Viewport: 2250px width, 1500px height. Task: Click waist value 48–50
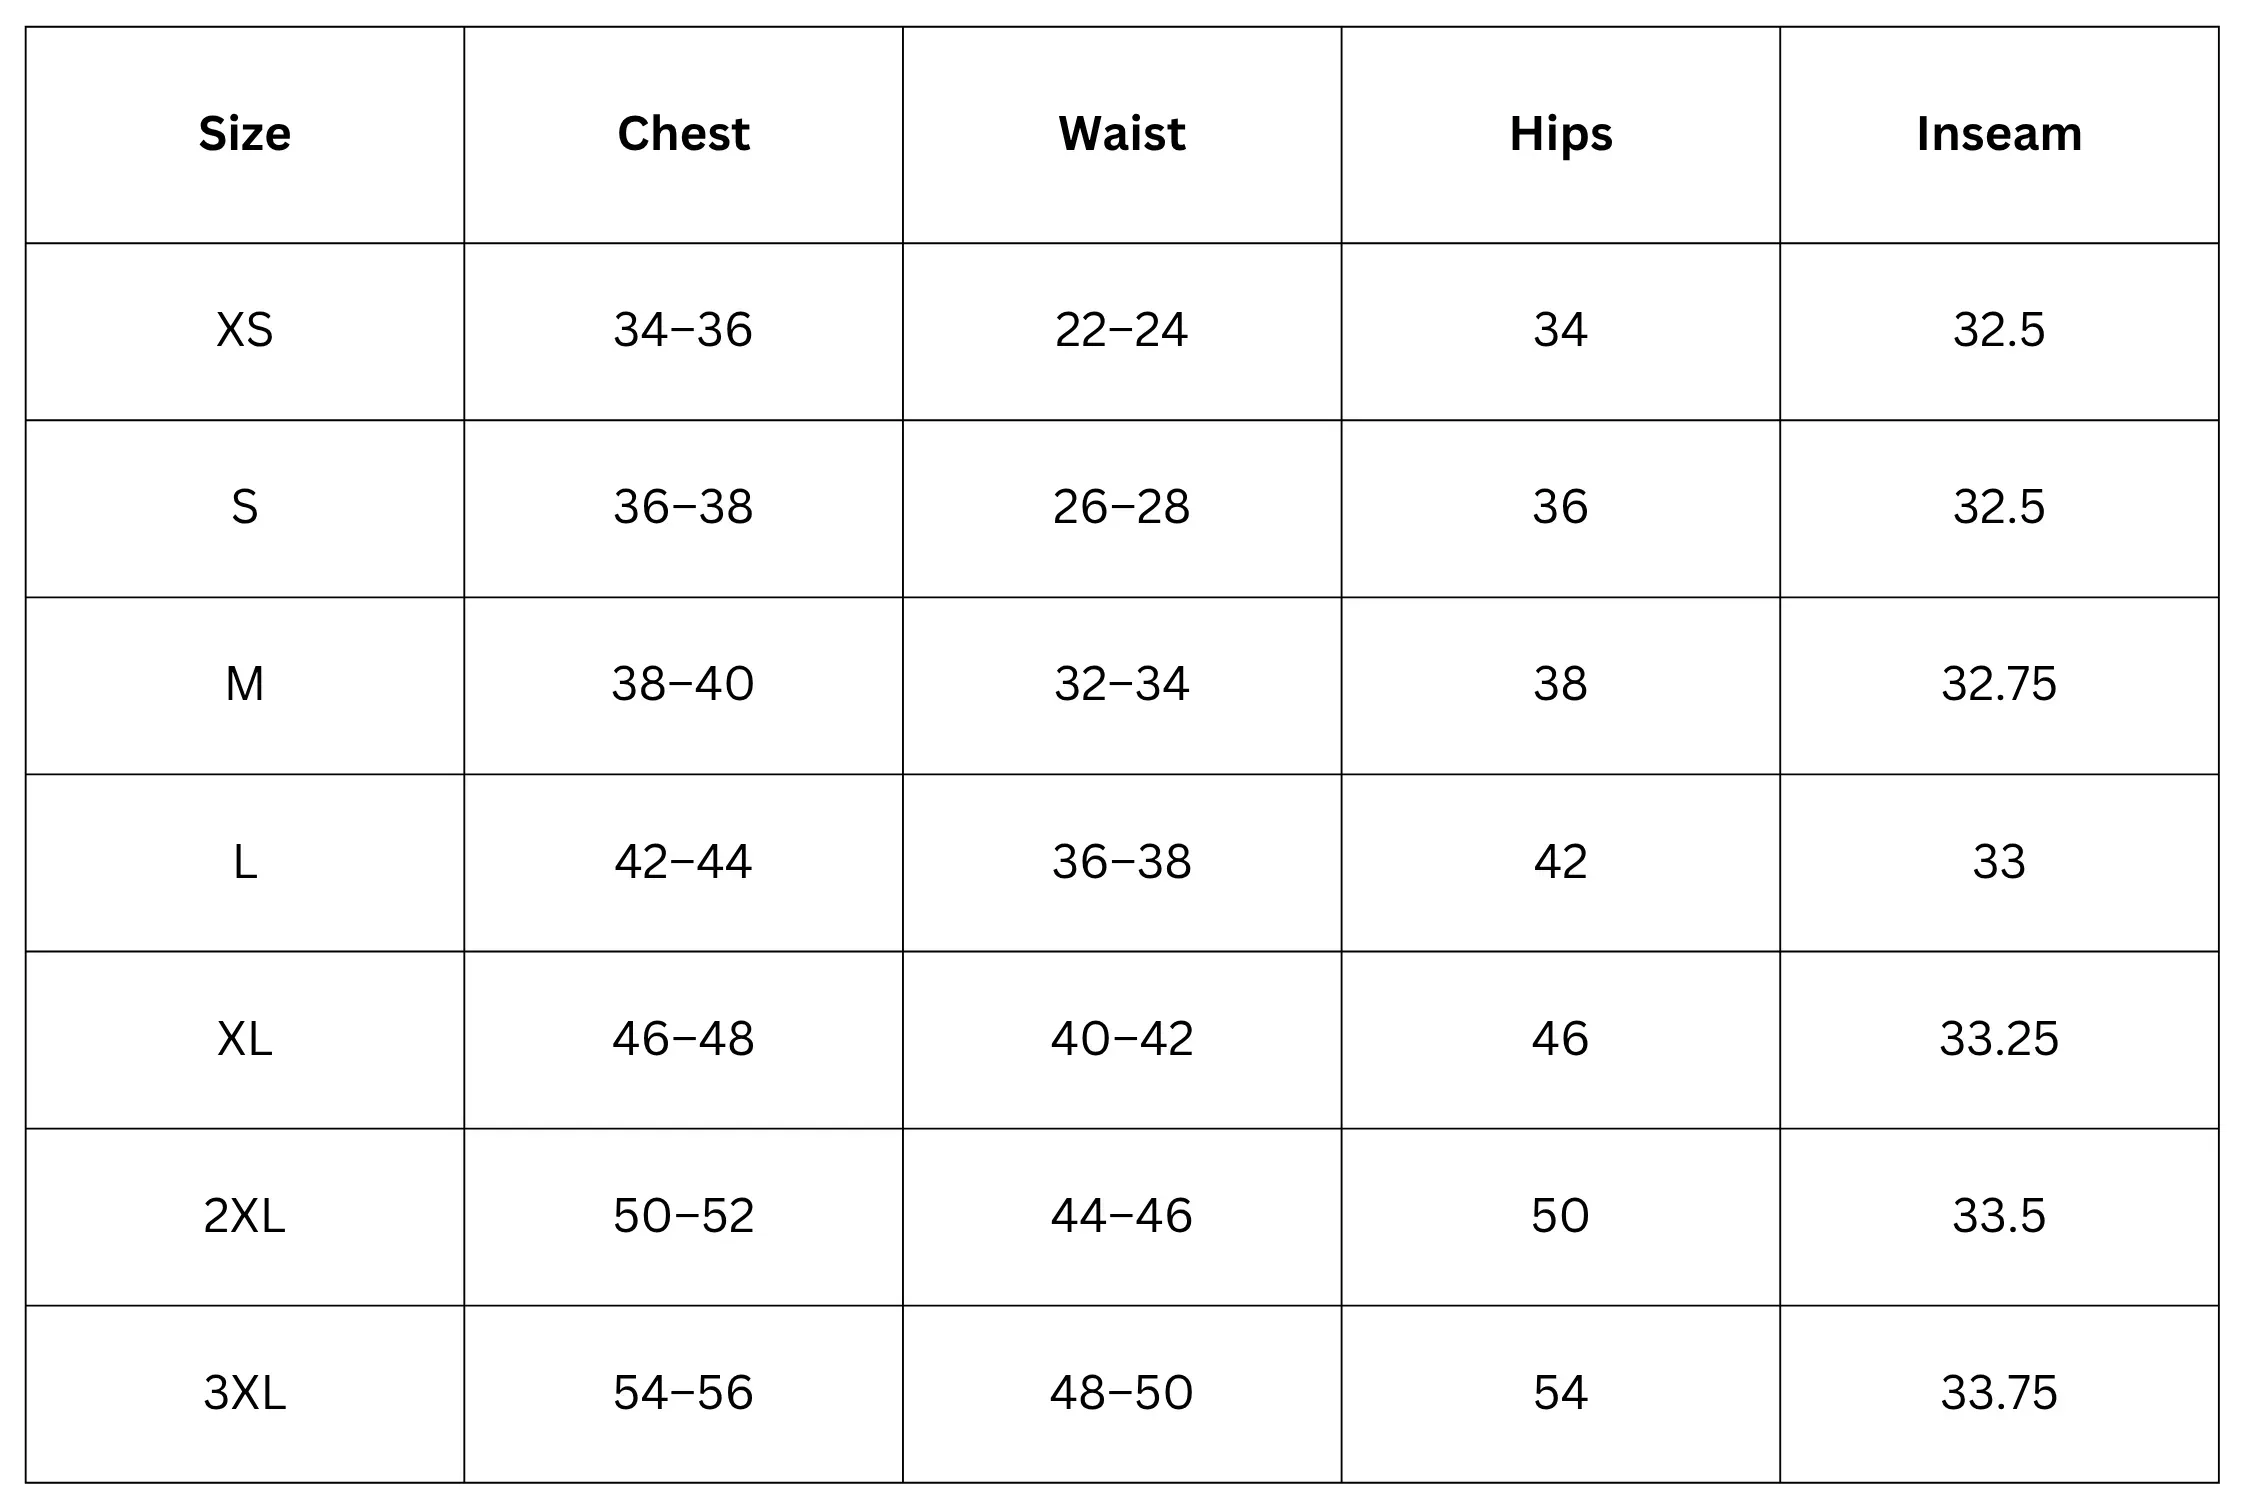pos(1121,1393)
